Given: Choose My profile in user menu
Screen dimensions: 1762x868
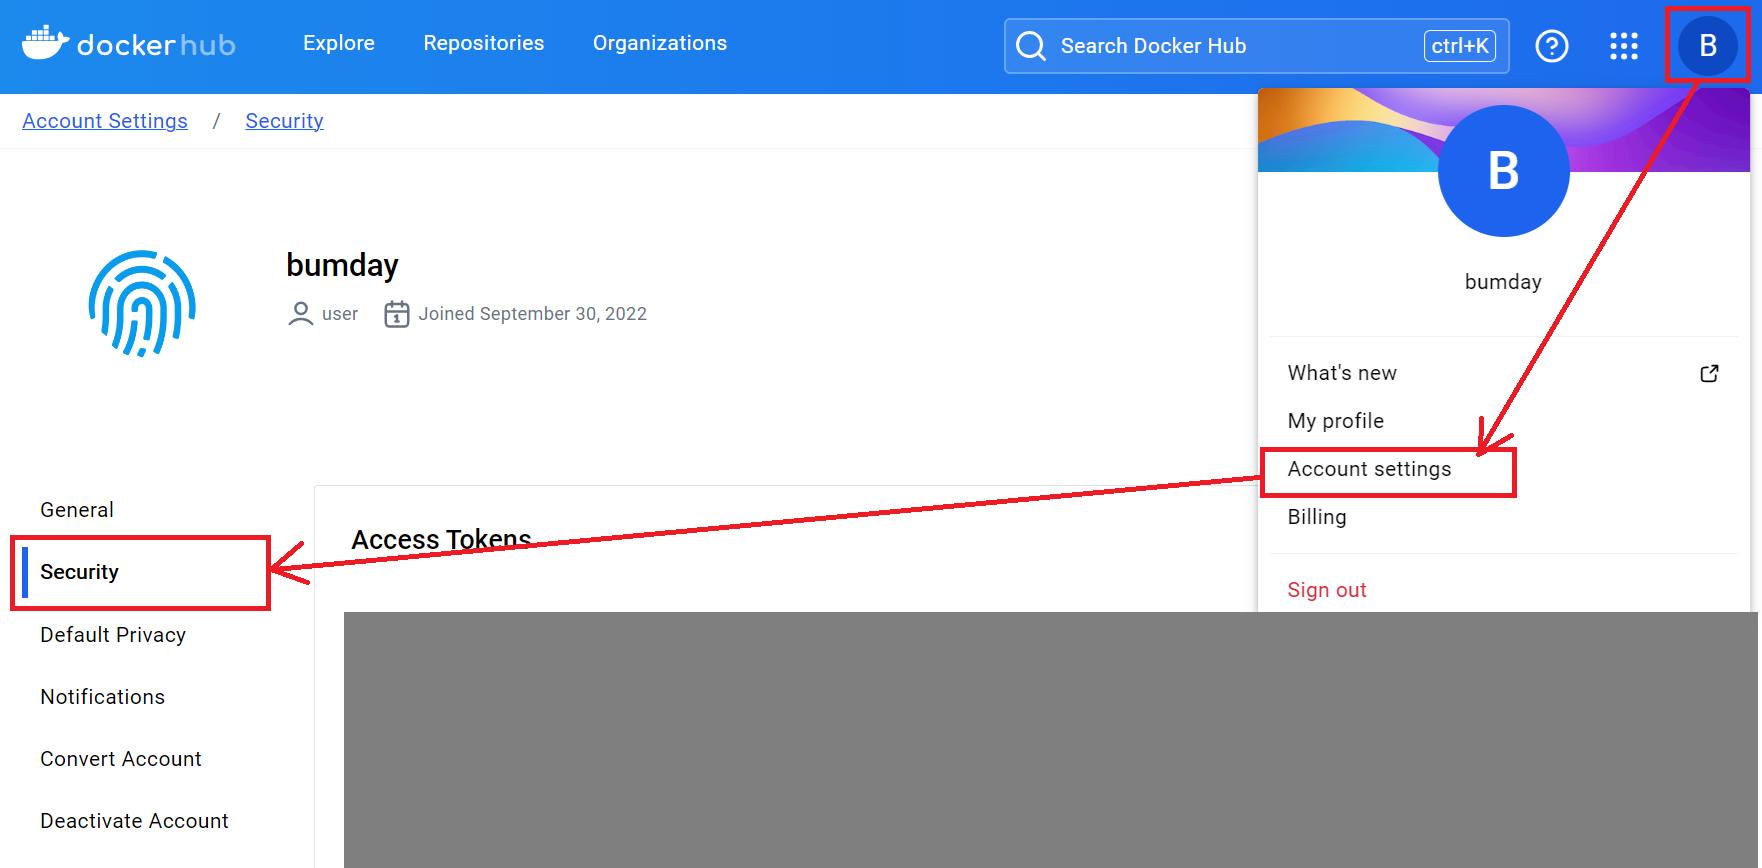Looking at the screenshot, I should tap(1336, 421).
